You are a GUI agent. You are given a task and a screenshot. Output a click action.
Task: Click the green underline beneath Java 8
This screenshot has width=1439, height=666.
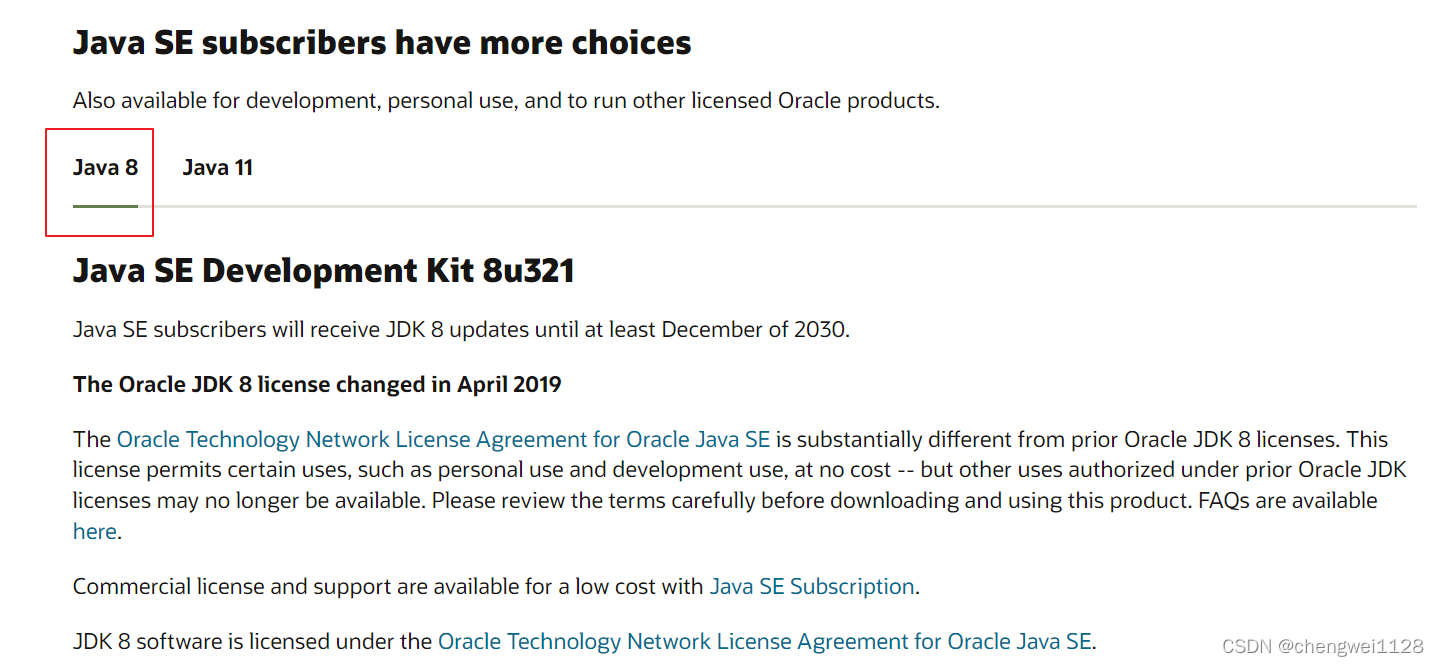click(x=105, y=206)
